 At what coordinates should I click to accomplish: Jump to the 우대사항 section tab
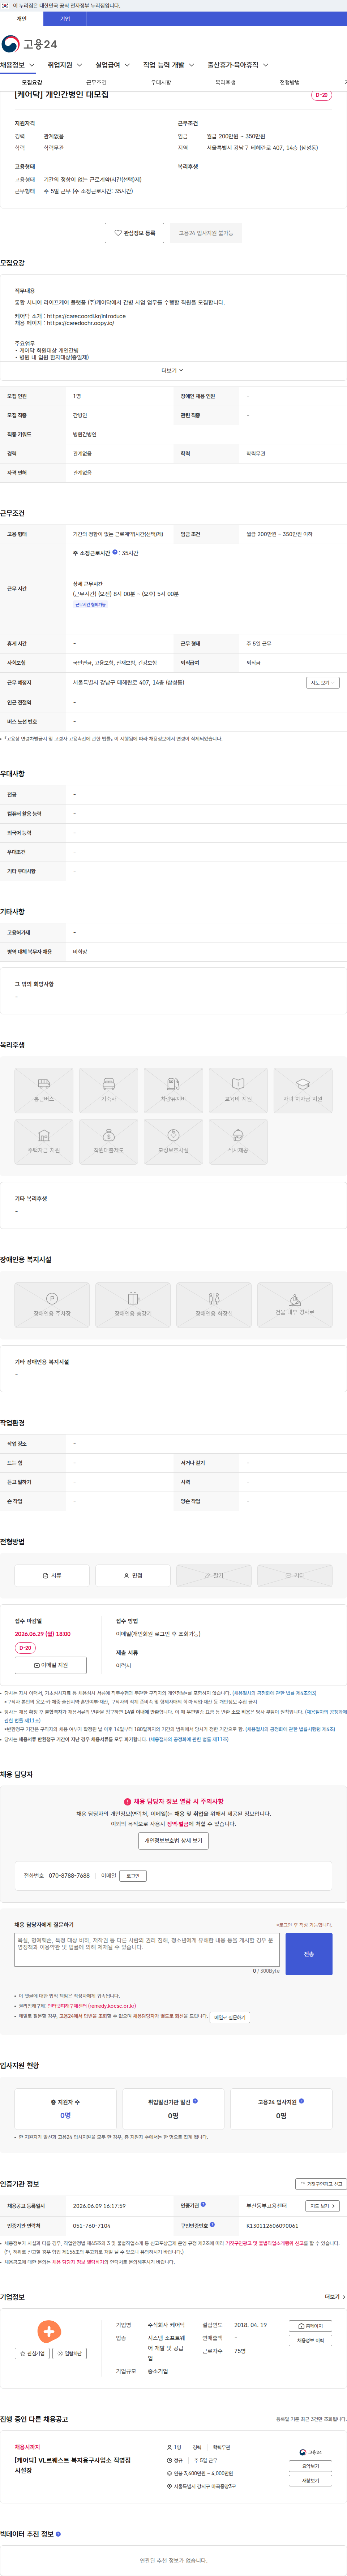tap(161, 83)
